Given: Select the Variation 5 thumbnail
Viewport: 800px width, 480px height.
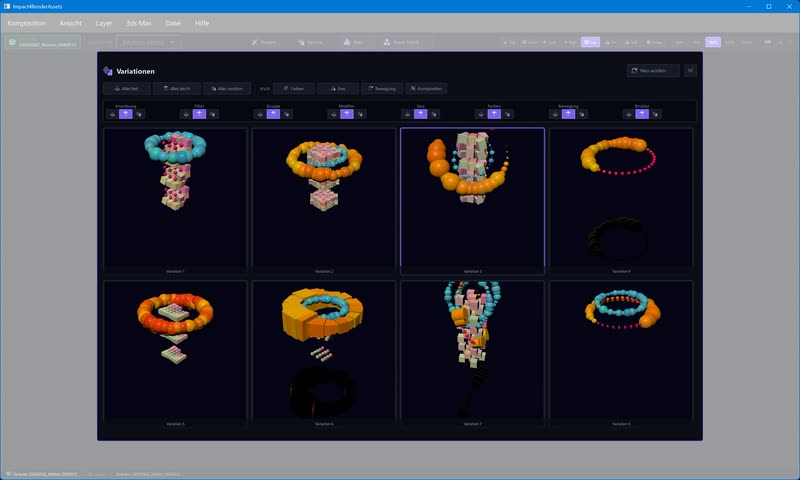Looking at the screenshot, I should pyautogui.click(x=175, y=353).
